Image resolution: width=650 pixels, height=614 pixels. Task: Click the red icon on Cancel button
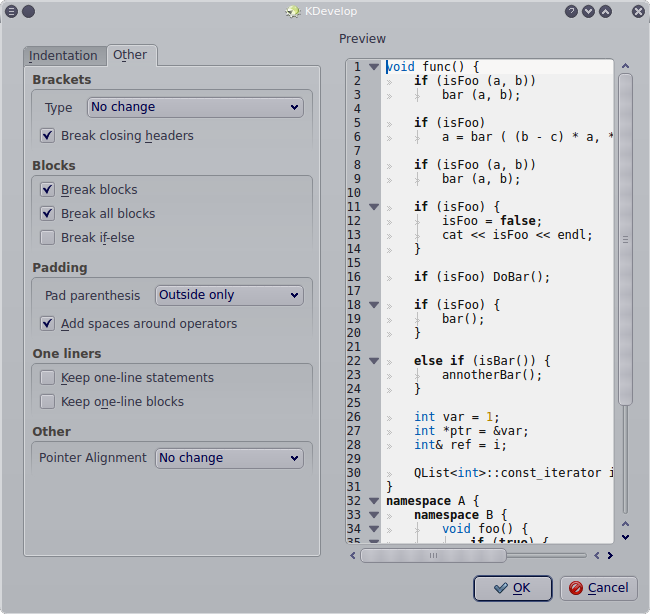[x=576, y=588]
